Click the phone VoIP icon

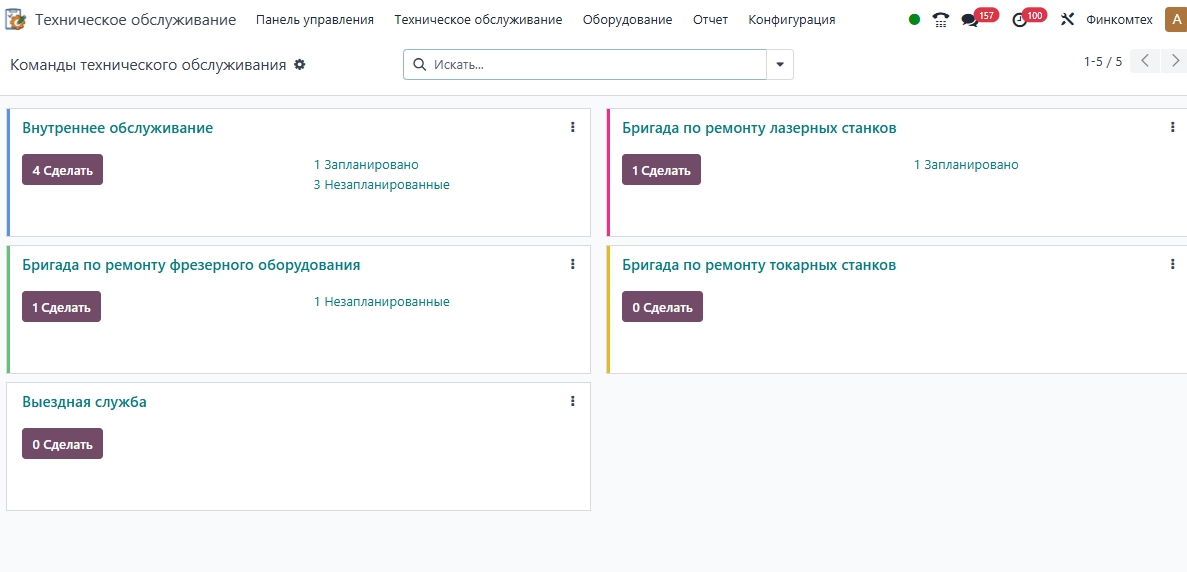click(x=940, y=20)
